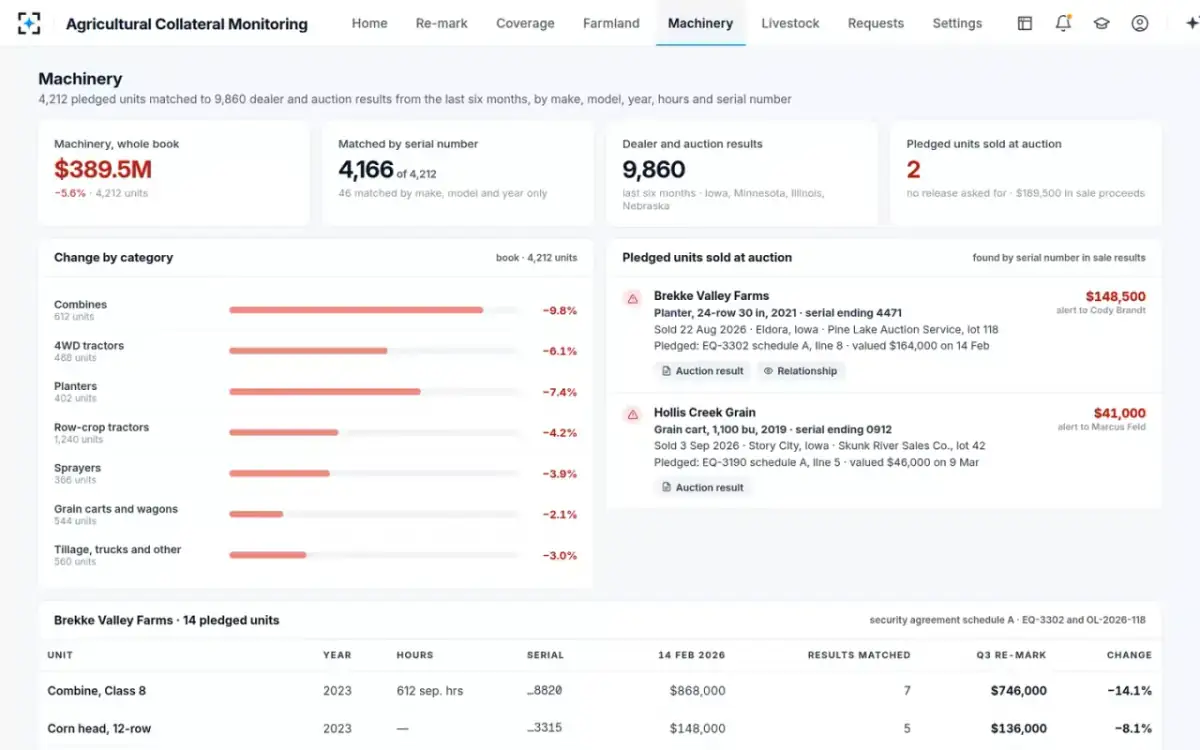Open the Coverage tab
Screen dimensions: 1200x750
[525, 23]
